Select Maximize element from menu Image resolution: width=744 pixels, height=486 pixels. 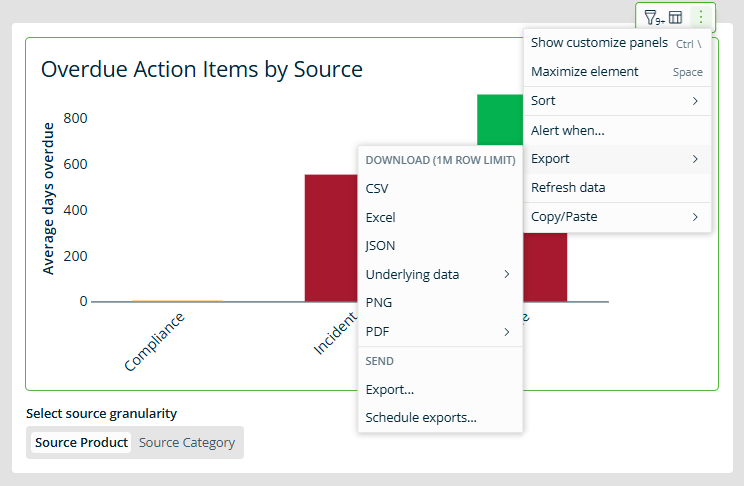click(585, 72)
